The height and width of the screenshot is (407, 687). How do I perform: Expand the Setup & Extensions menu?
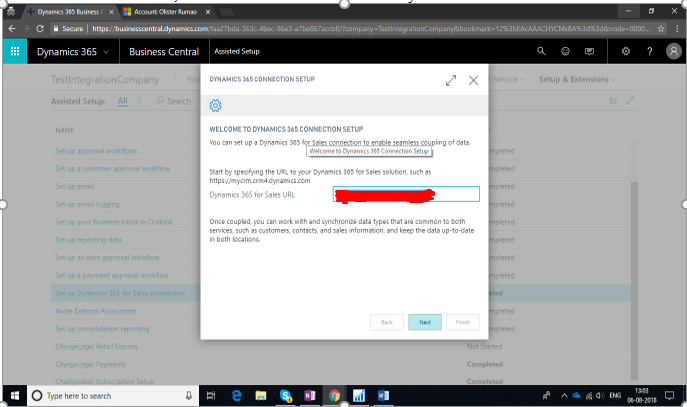click(x=577, y=79)
